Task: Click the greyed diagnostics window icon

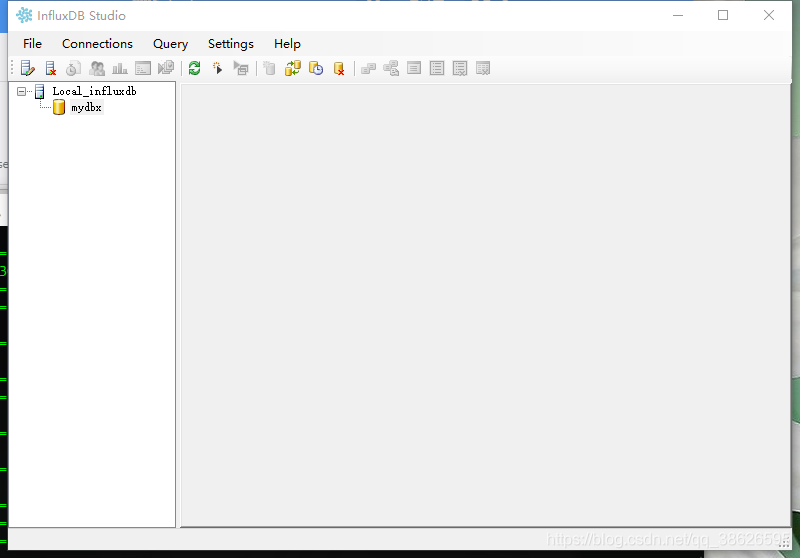Action: click(x=143, y=68)
